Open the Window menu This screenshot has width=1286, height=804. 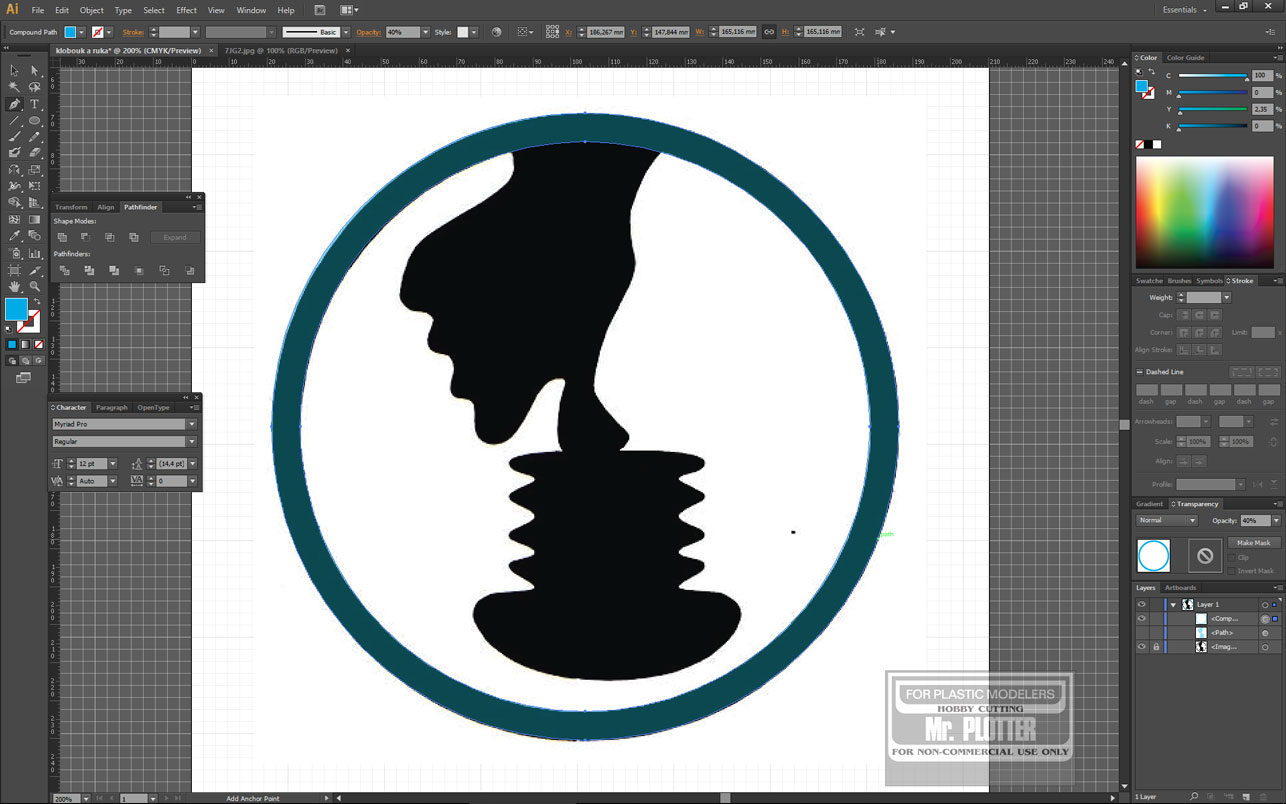point(251,10)
